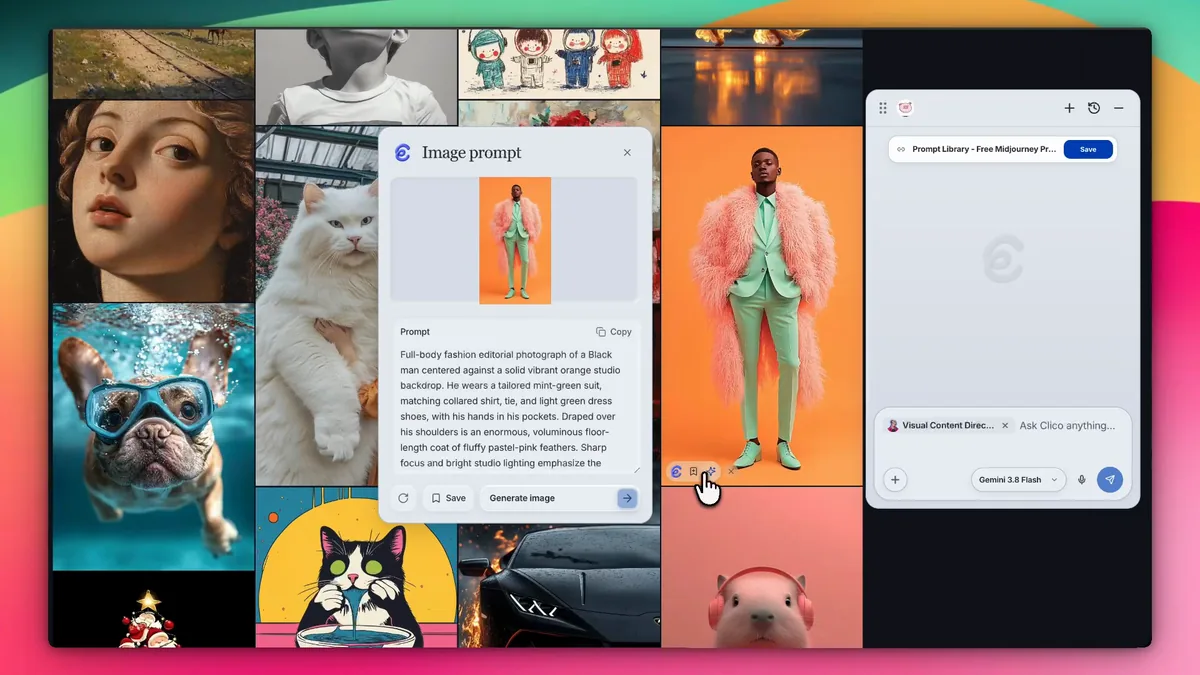The height and width of the screenshot is (675, 1200).
Task: Open the white fluffy cat image
Action: [x=316, y=306]
